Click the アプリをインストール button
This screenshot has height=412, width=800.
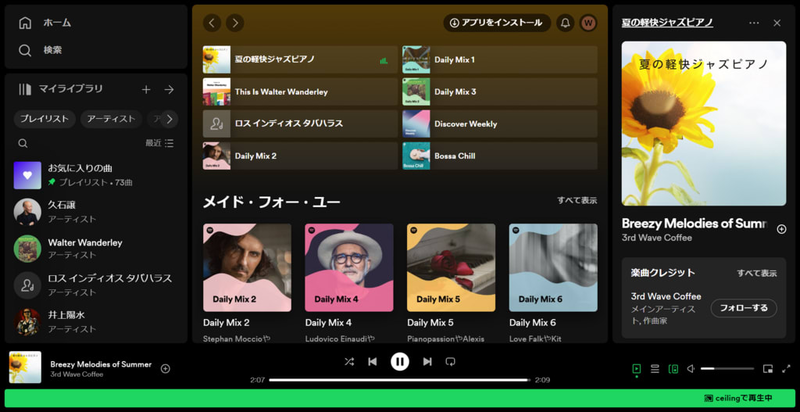click(x=497, y=23)
